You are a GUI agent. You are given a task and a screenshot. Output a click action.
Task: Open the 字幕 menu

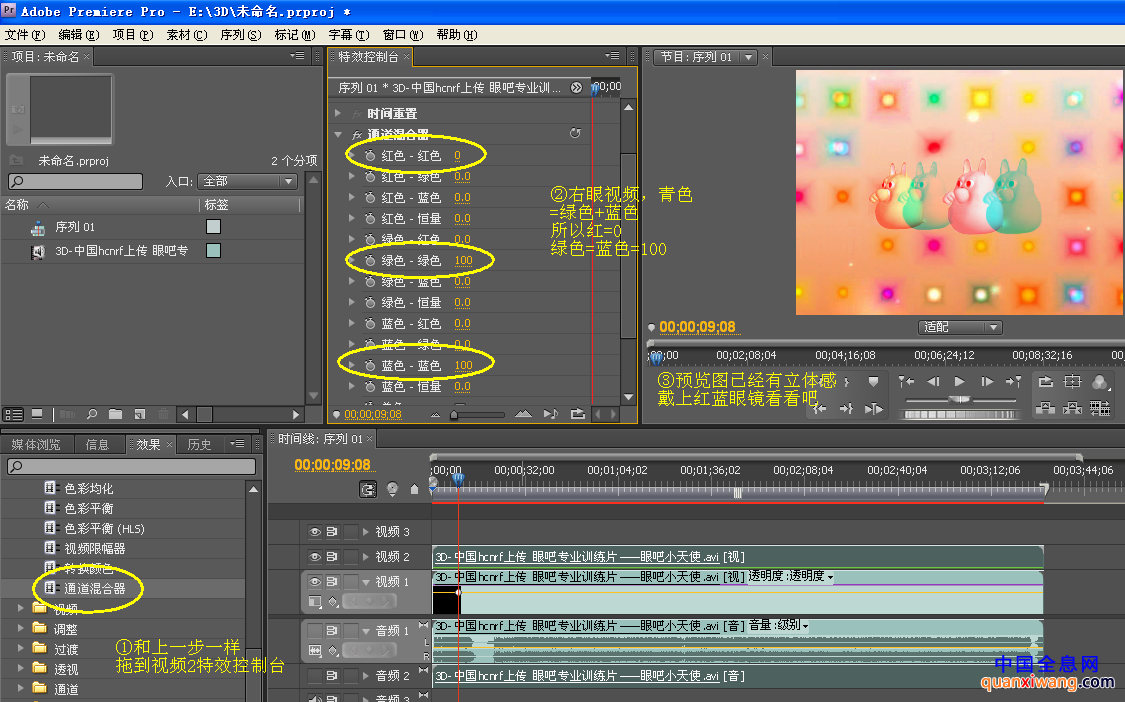point(349,34)
